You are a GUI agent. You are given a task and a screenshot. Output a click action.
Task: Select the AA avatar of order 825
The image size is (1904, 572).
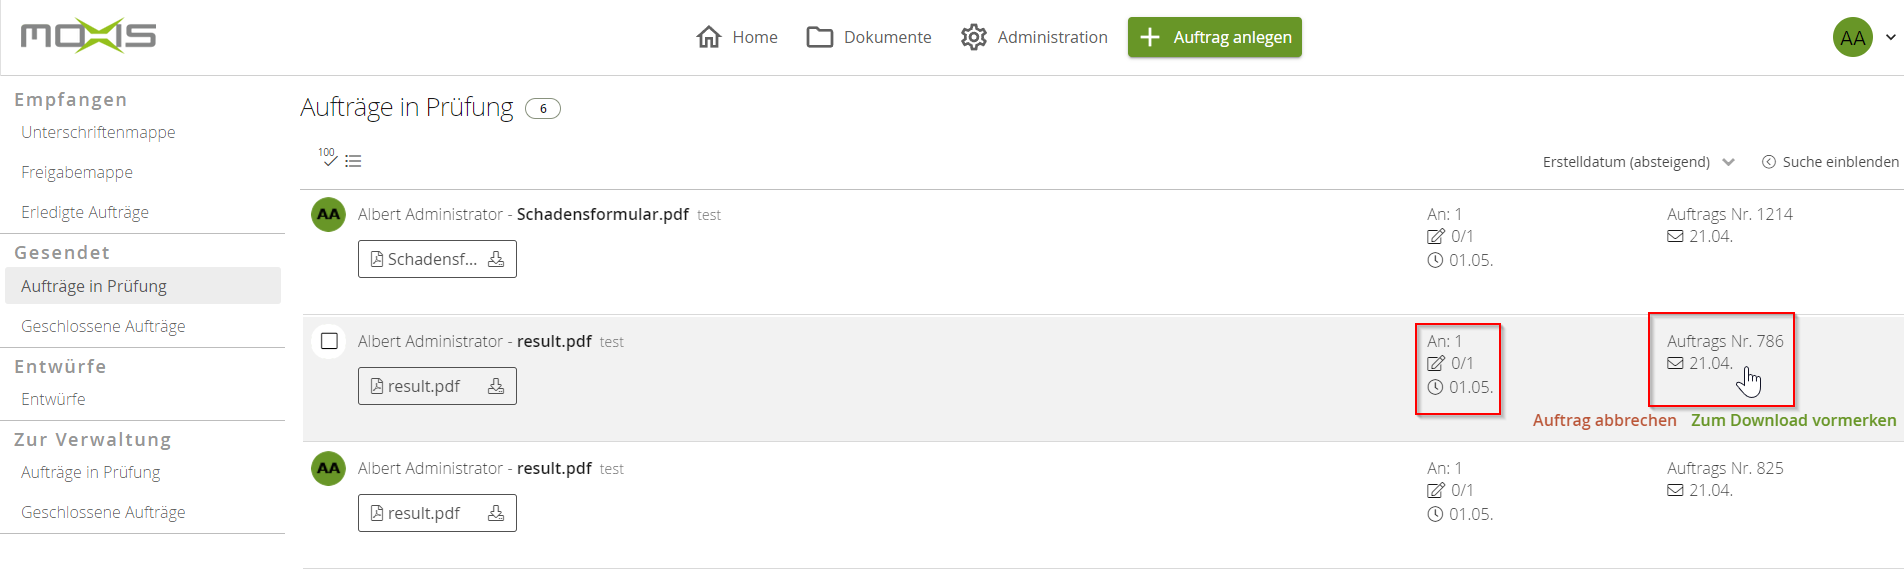[x=328, y=468]
